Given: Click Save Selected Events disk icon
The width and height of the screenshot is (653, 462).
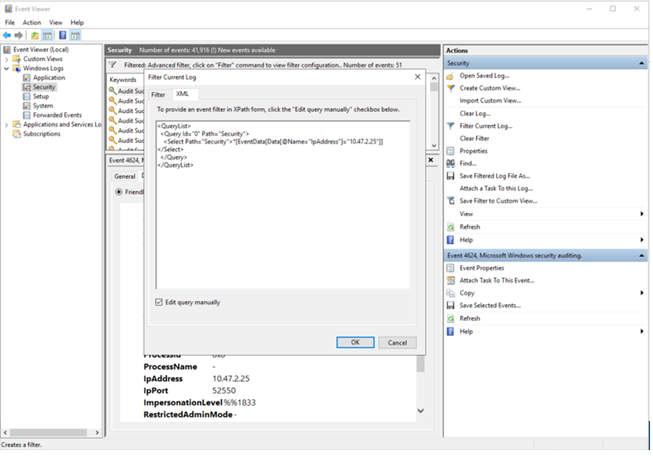Looking at the screenshot, I should [450, 305].
